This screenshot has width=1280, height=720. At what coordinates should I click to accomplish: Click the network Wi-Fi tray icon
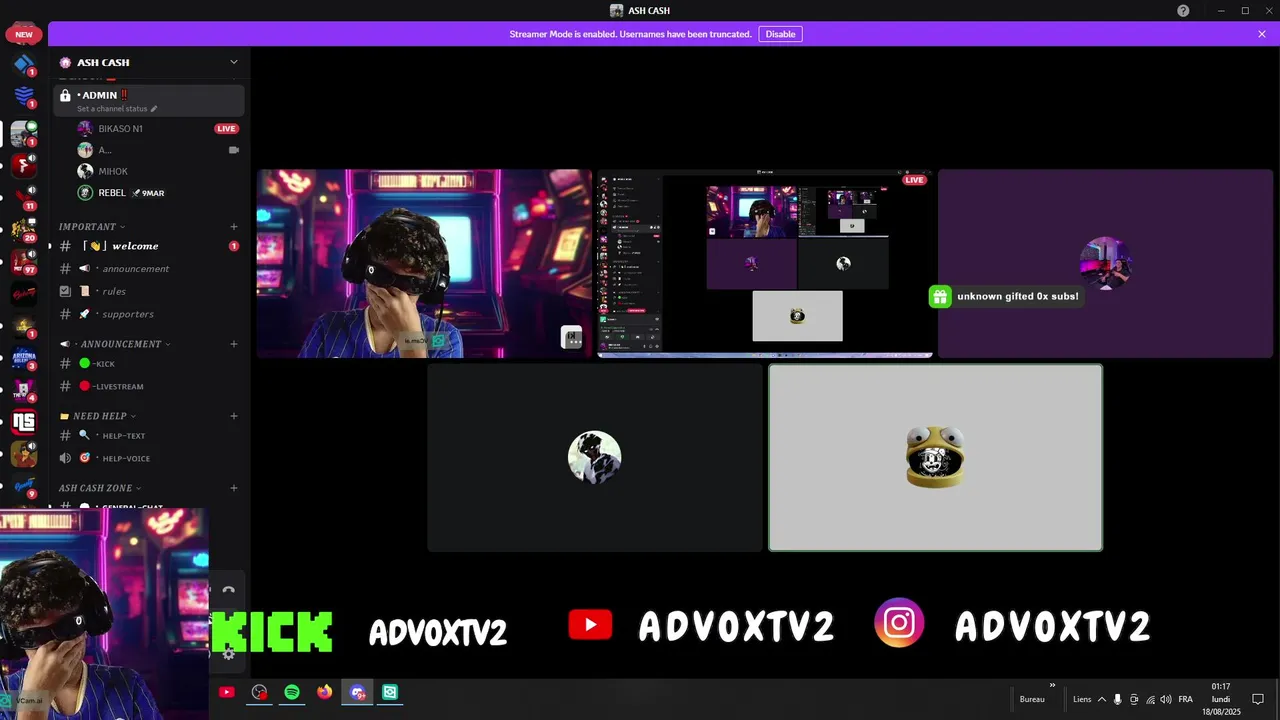(x=1150, y=699)
